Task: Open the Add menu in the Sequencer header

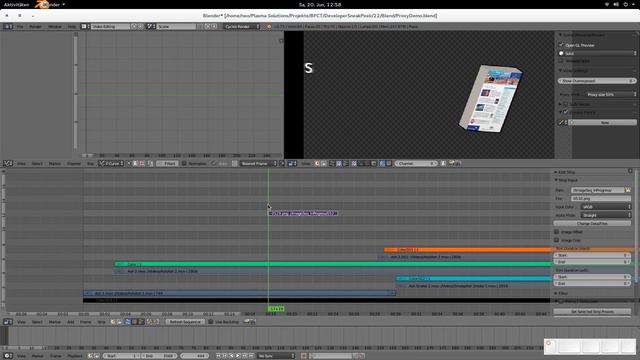Action: click(x=71, y=322)
